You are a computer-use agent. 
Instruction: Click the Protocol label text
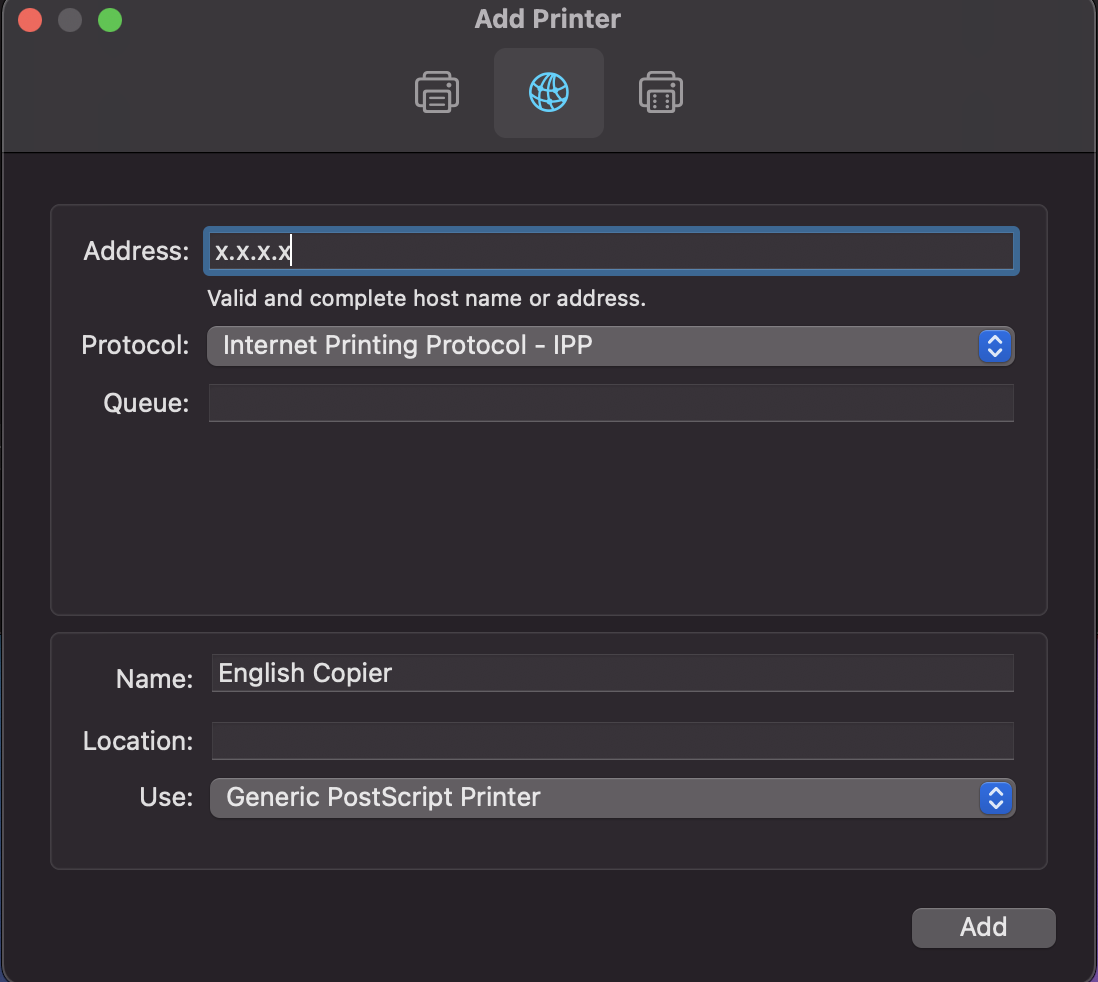click(x=135, y=346)
